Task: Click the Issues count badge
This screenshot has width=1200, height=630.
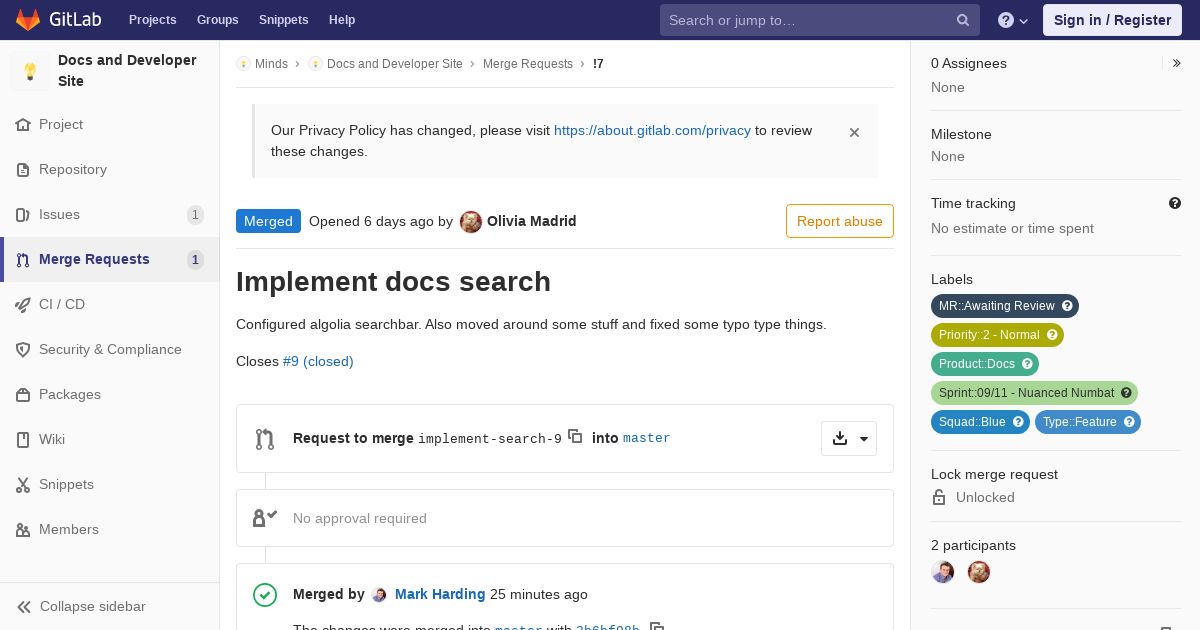Action: pos(195,215)
